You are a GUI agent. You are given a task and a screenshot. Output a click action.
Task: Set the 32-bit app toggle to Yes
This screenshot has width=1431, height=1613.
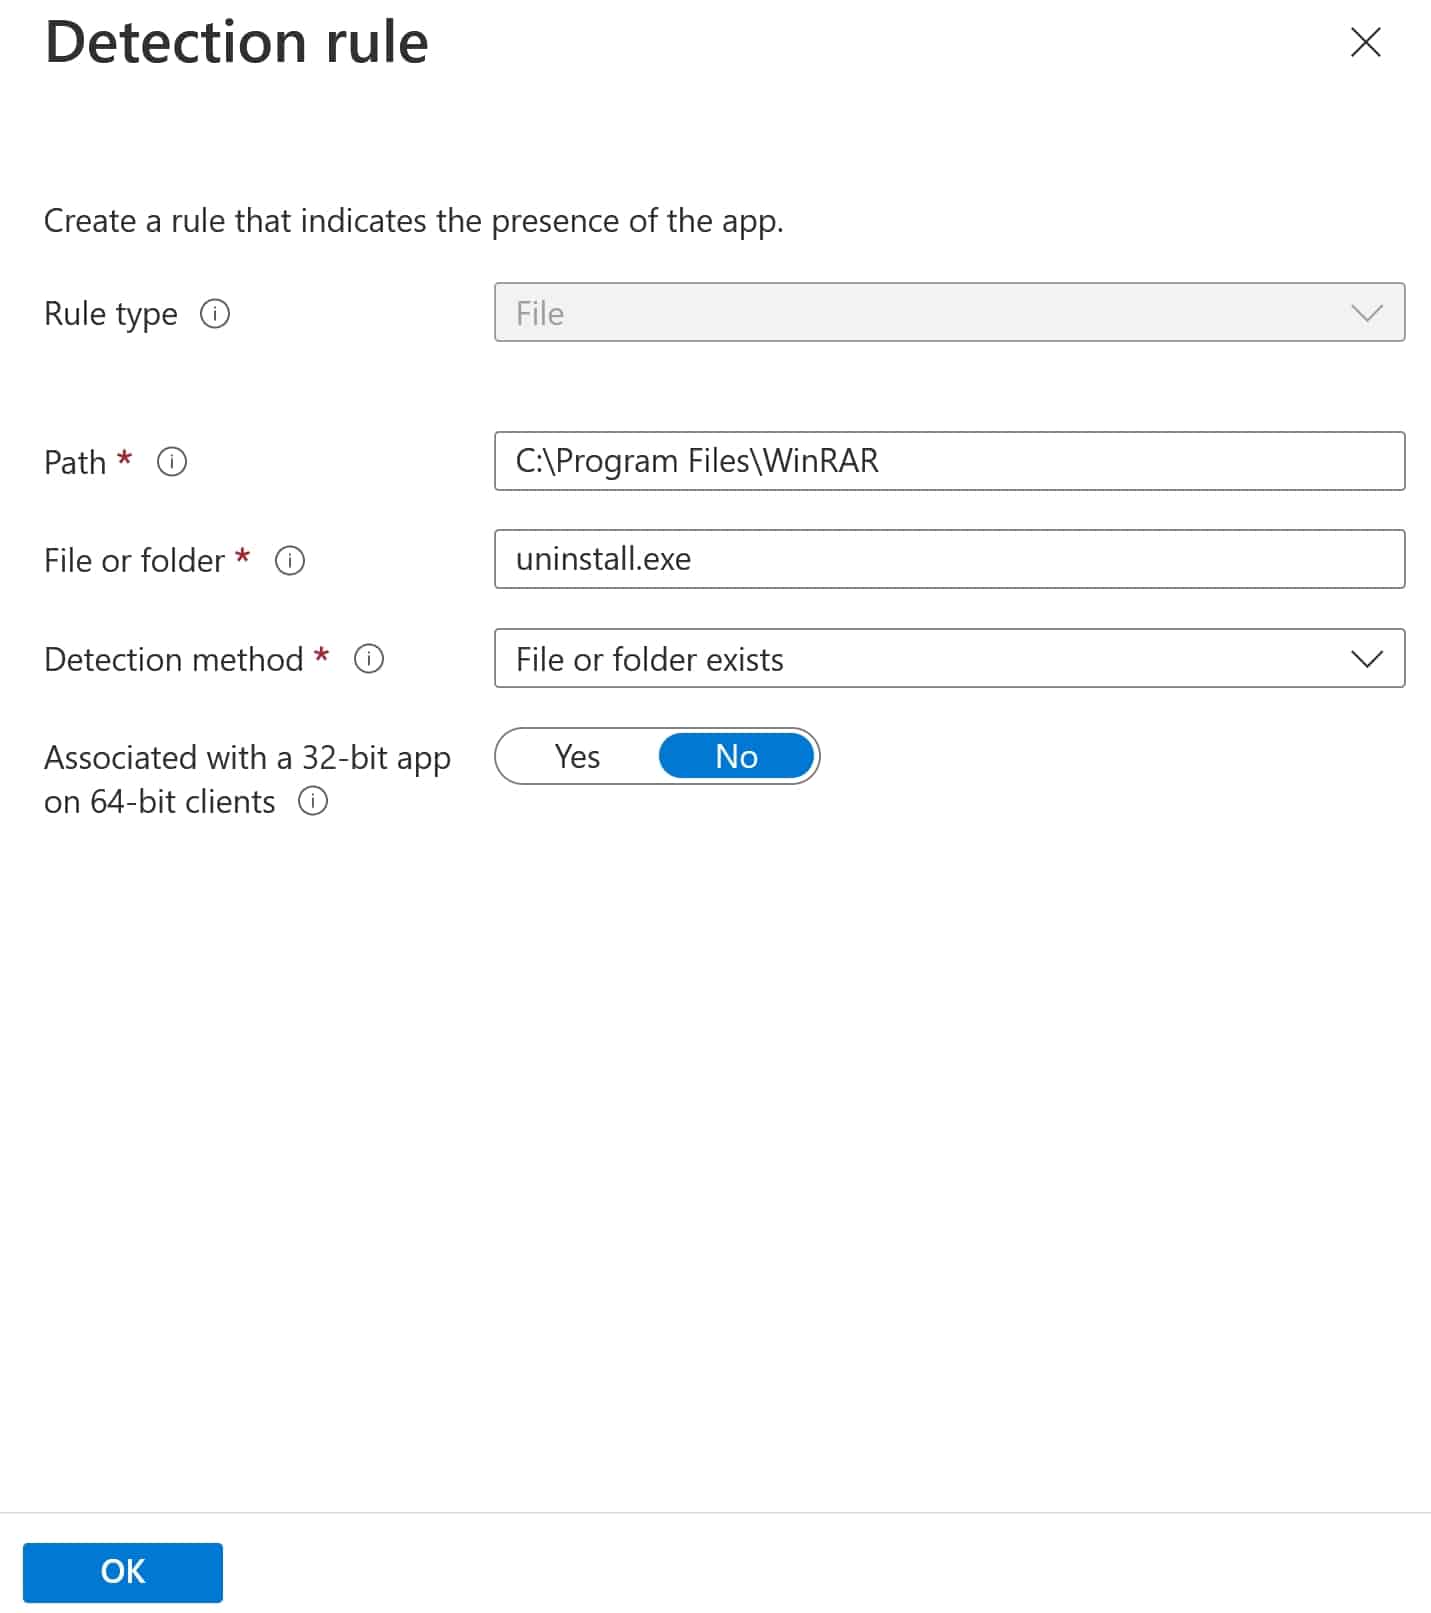578,757
